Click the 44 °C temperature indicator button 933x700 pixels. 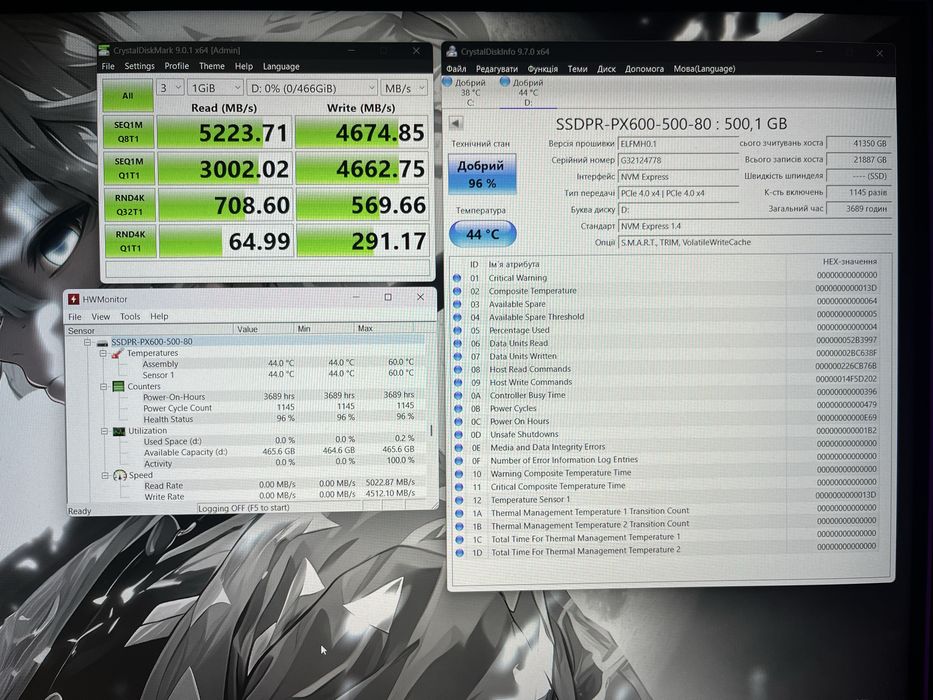pos(483,234)
